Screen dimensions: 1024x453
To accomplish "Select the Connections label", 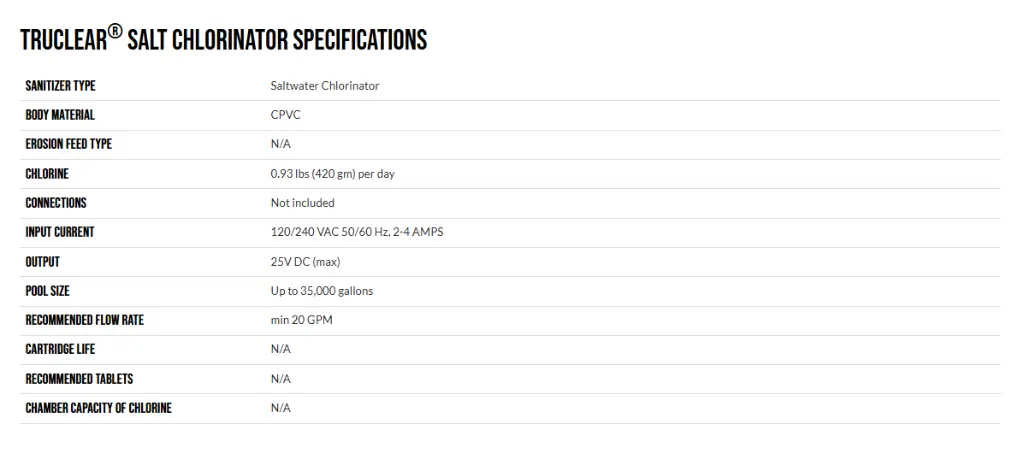I will 56,203.
